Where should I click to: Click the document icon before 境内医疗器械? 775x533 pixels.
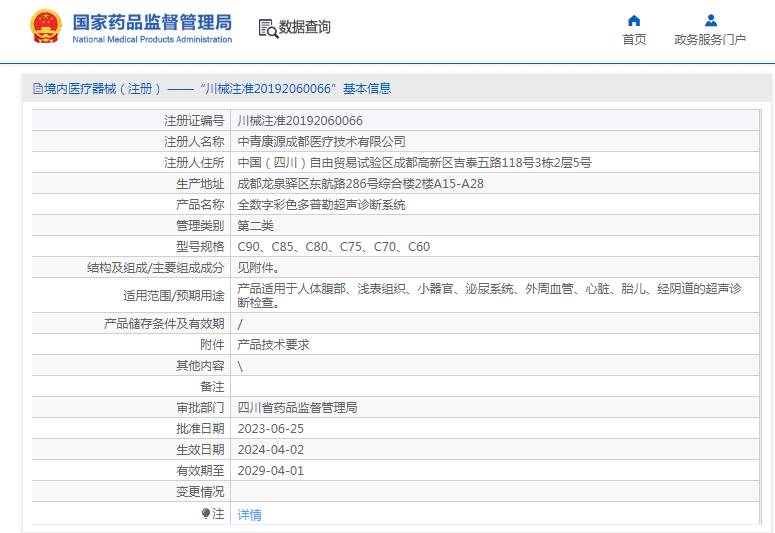(38, 89)
